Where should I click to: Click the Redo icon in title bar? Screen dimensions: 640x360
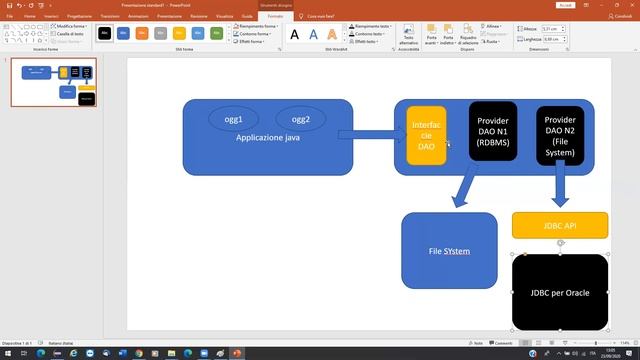(31, 5)
